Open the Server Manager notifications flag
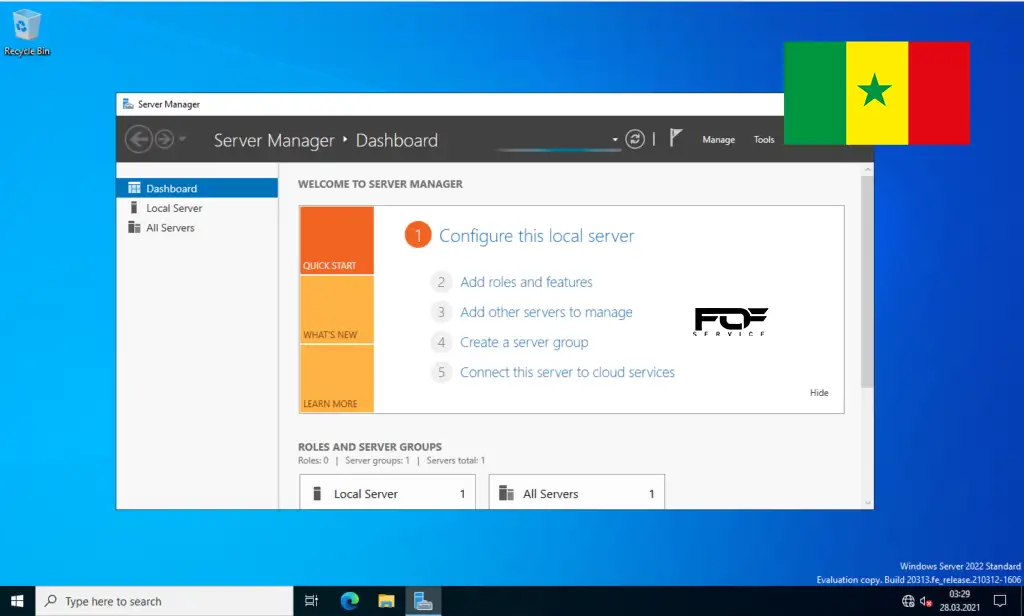 (676, 136)
